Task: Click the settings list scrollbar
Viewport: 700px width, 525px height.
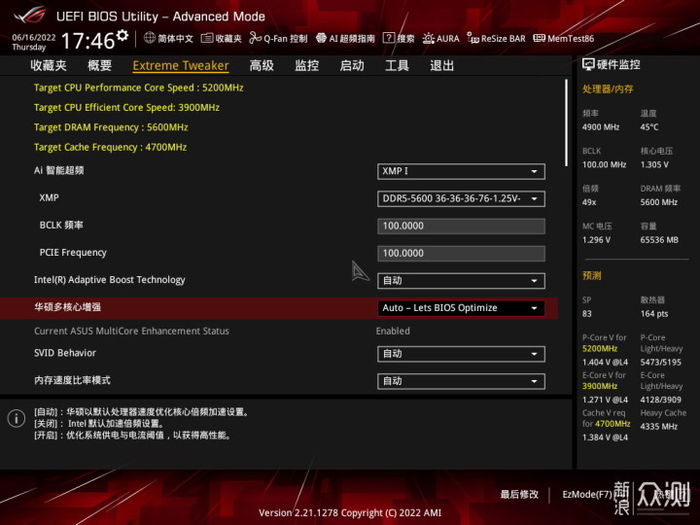Action: (x=566, y=123)
